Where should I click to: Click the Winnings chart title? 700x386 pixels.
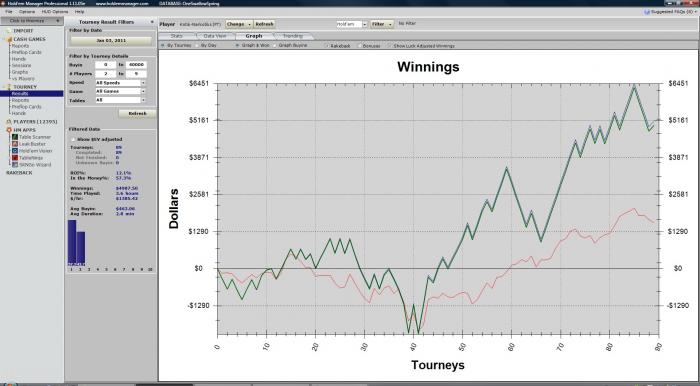pyautogui.click(x=428, y=67)
